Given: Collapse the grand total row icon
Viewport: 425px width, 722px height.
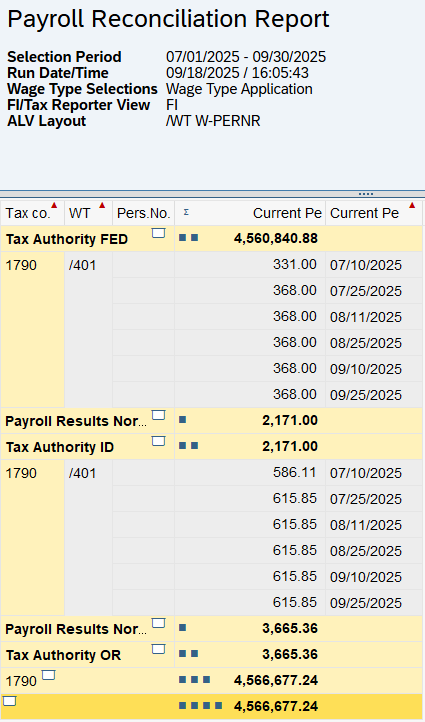Looking at the screenshot, I should (10, 701).
